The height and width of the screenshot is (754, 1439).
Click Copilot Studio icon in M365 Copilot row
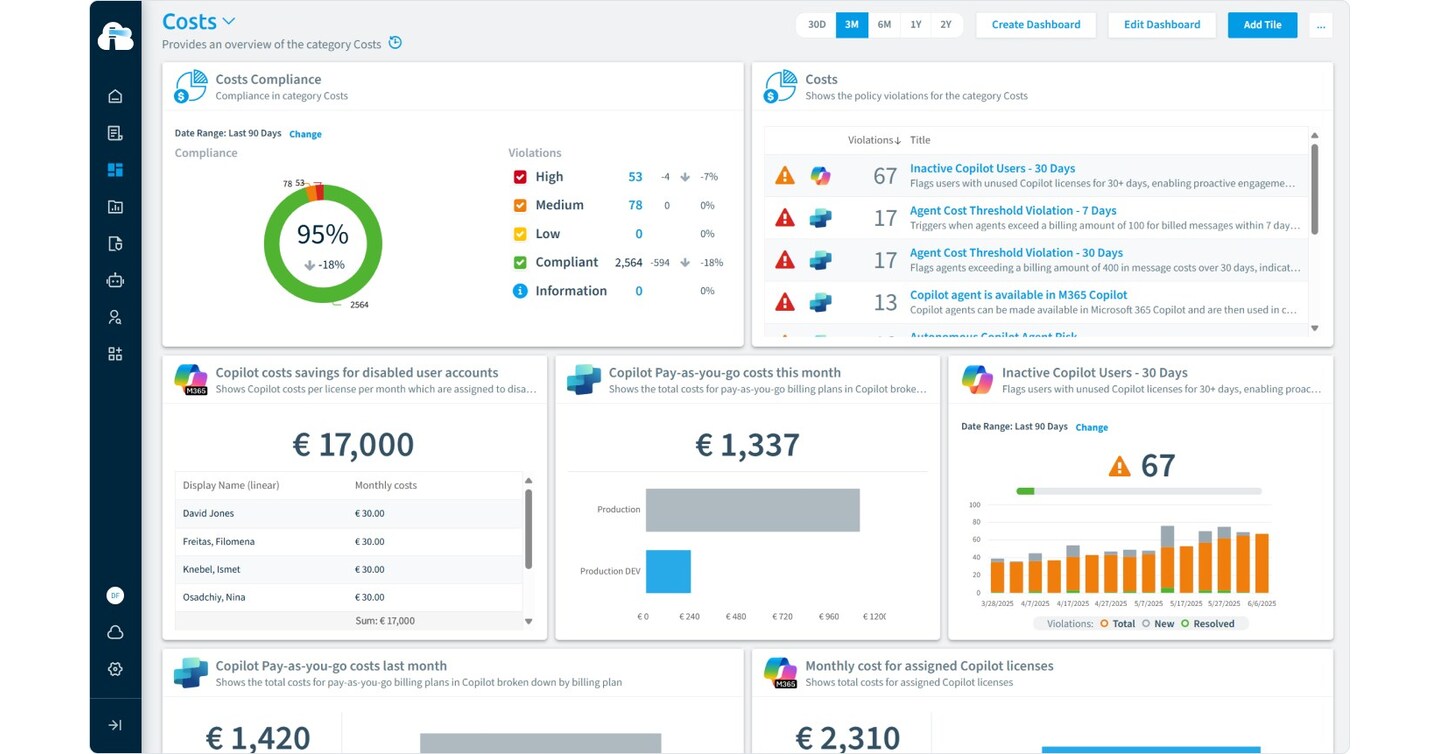[x=820, y=302]
